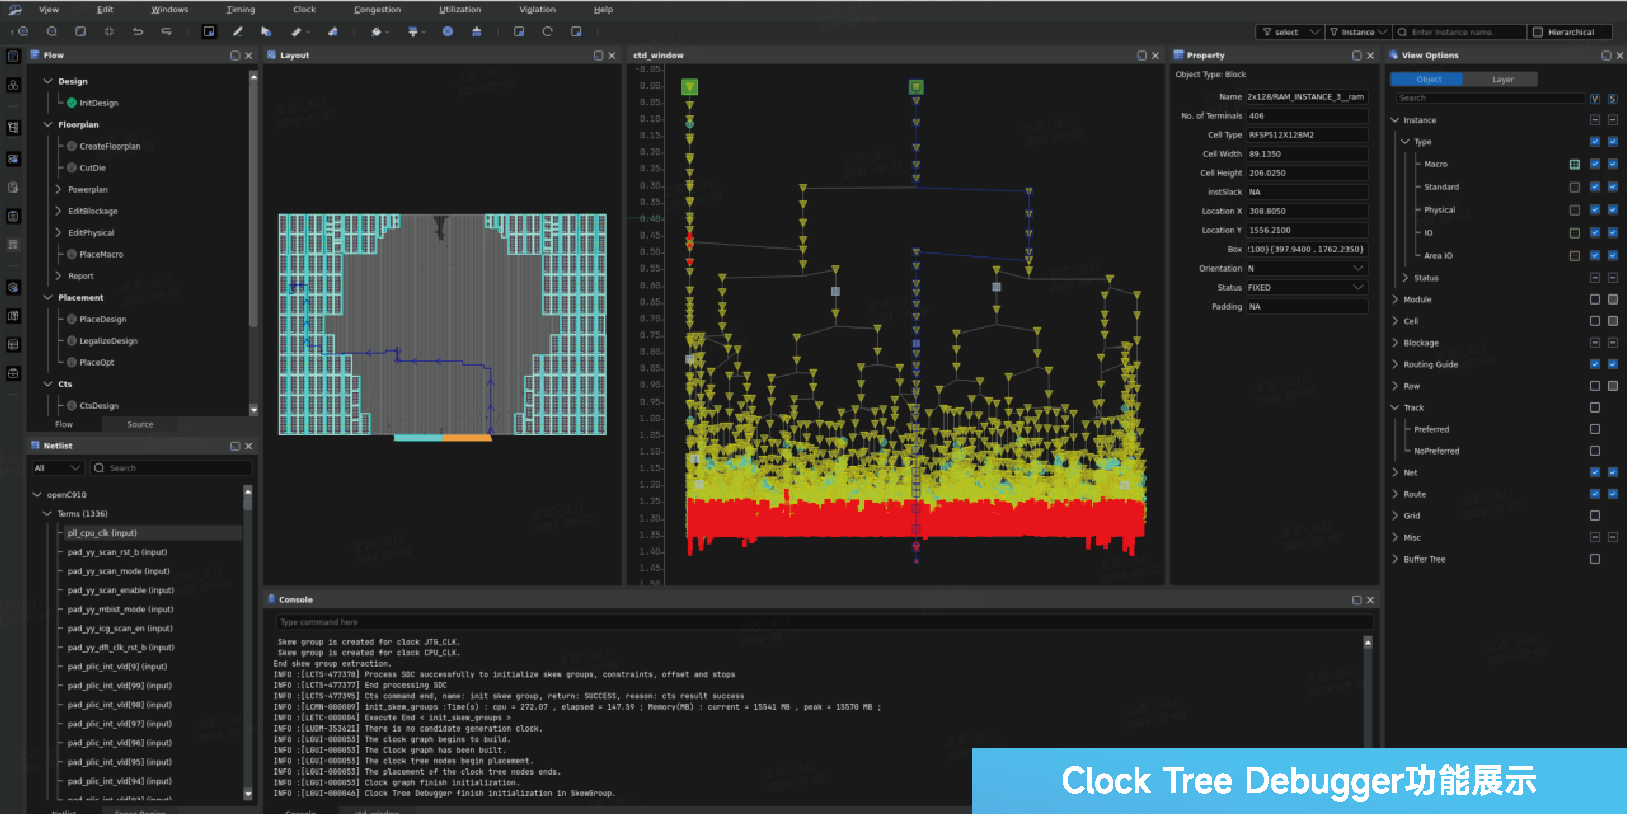This screenshot has width=1627, height=814.
Task: Click the fit-view square toolbar icon
Action: coord(81,32)
